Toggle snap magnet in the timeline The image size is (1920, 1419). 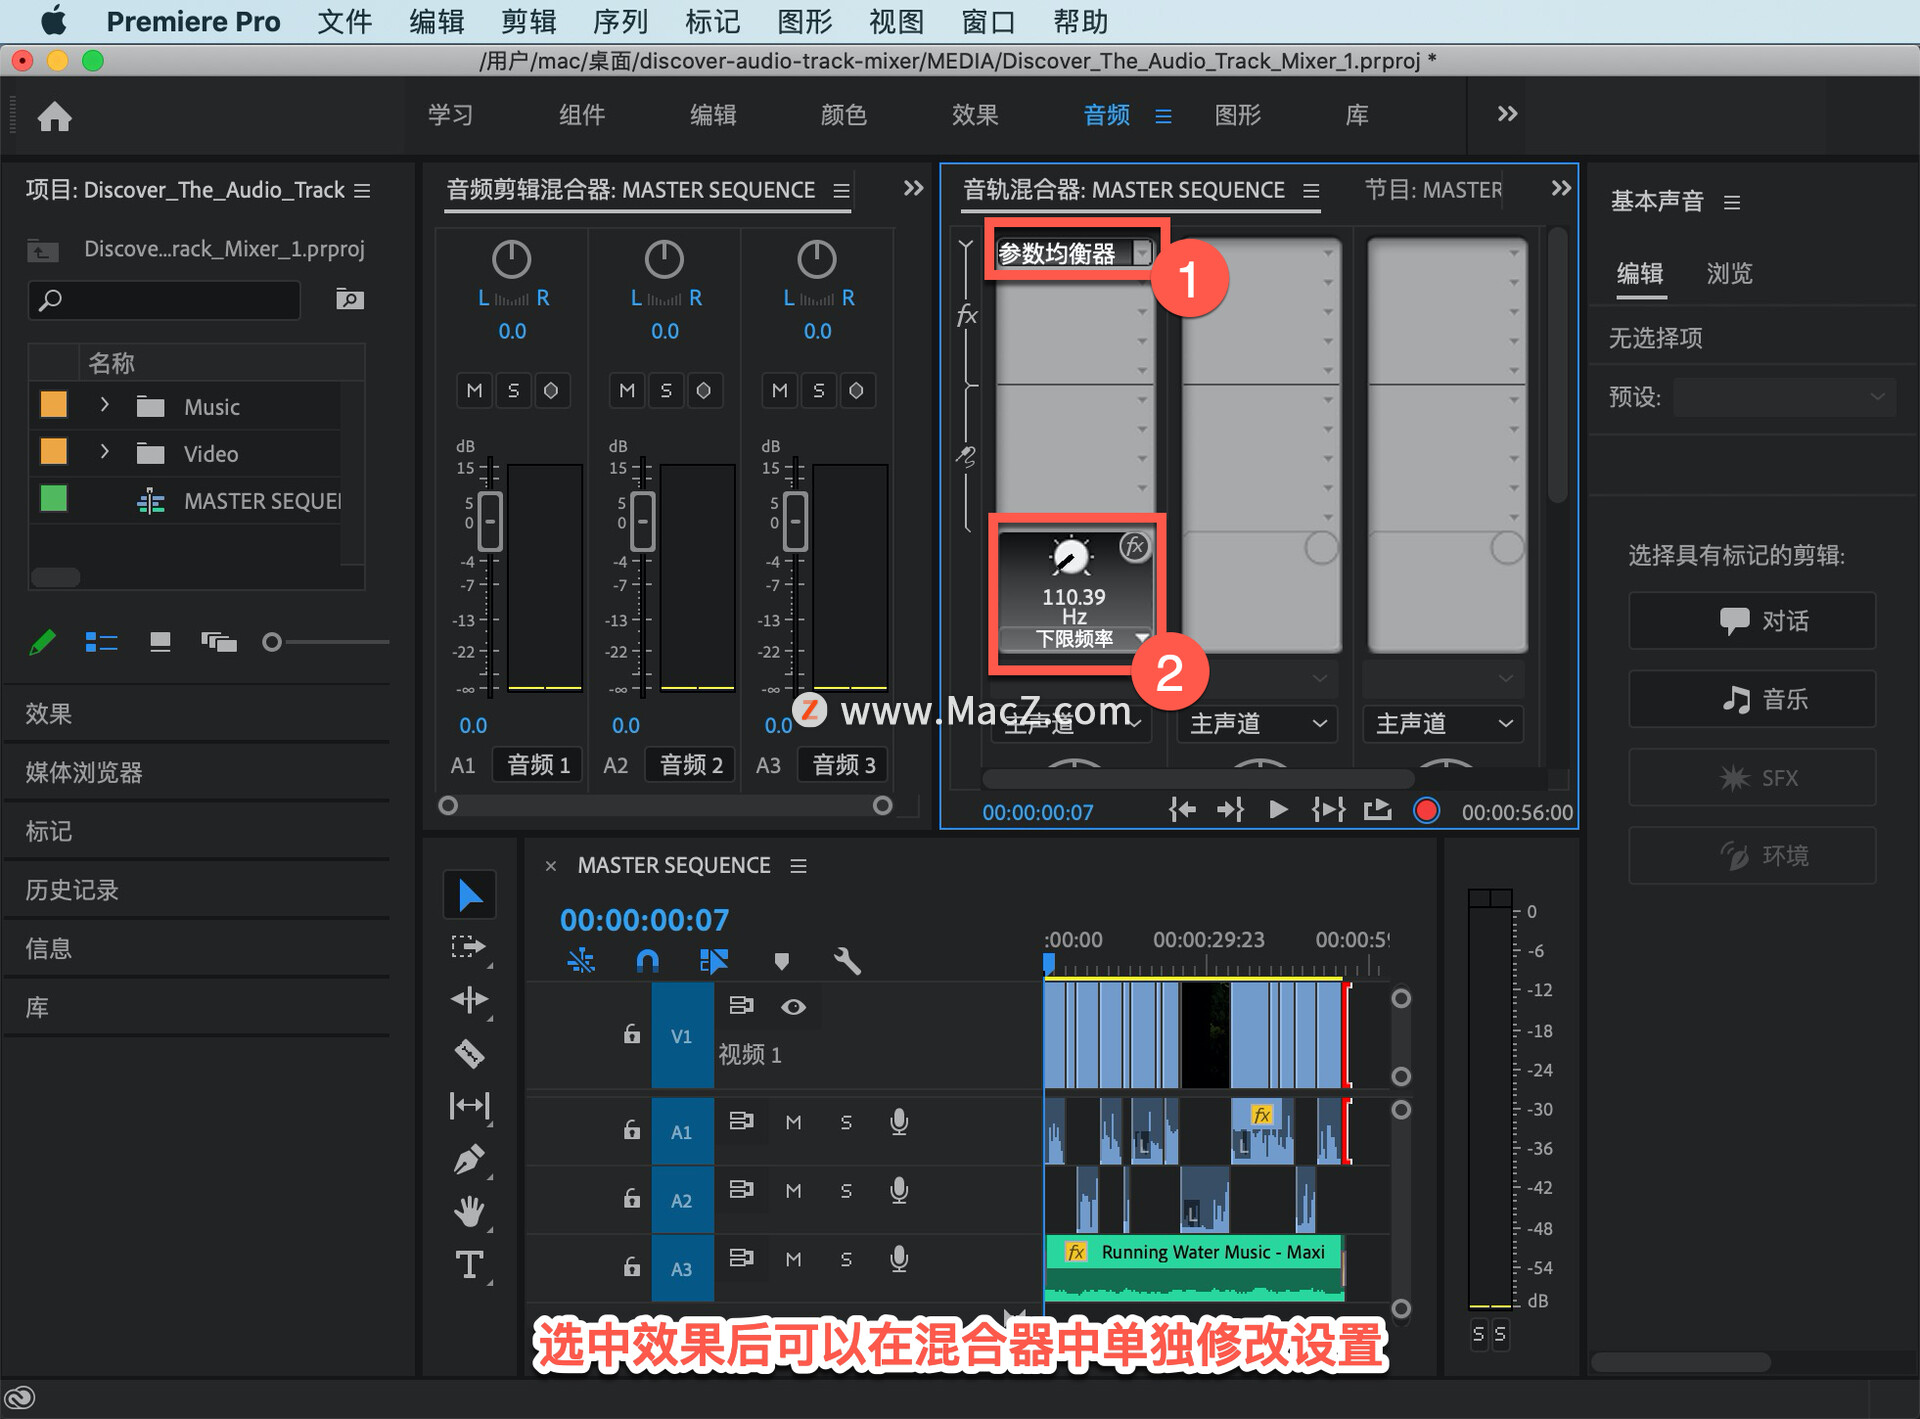pos(647,961)
